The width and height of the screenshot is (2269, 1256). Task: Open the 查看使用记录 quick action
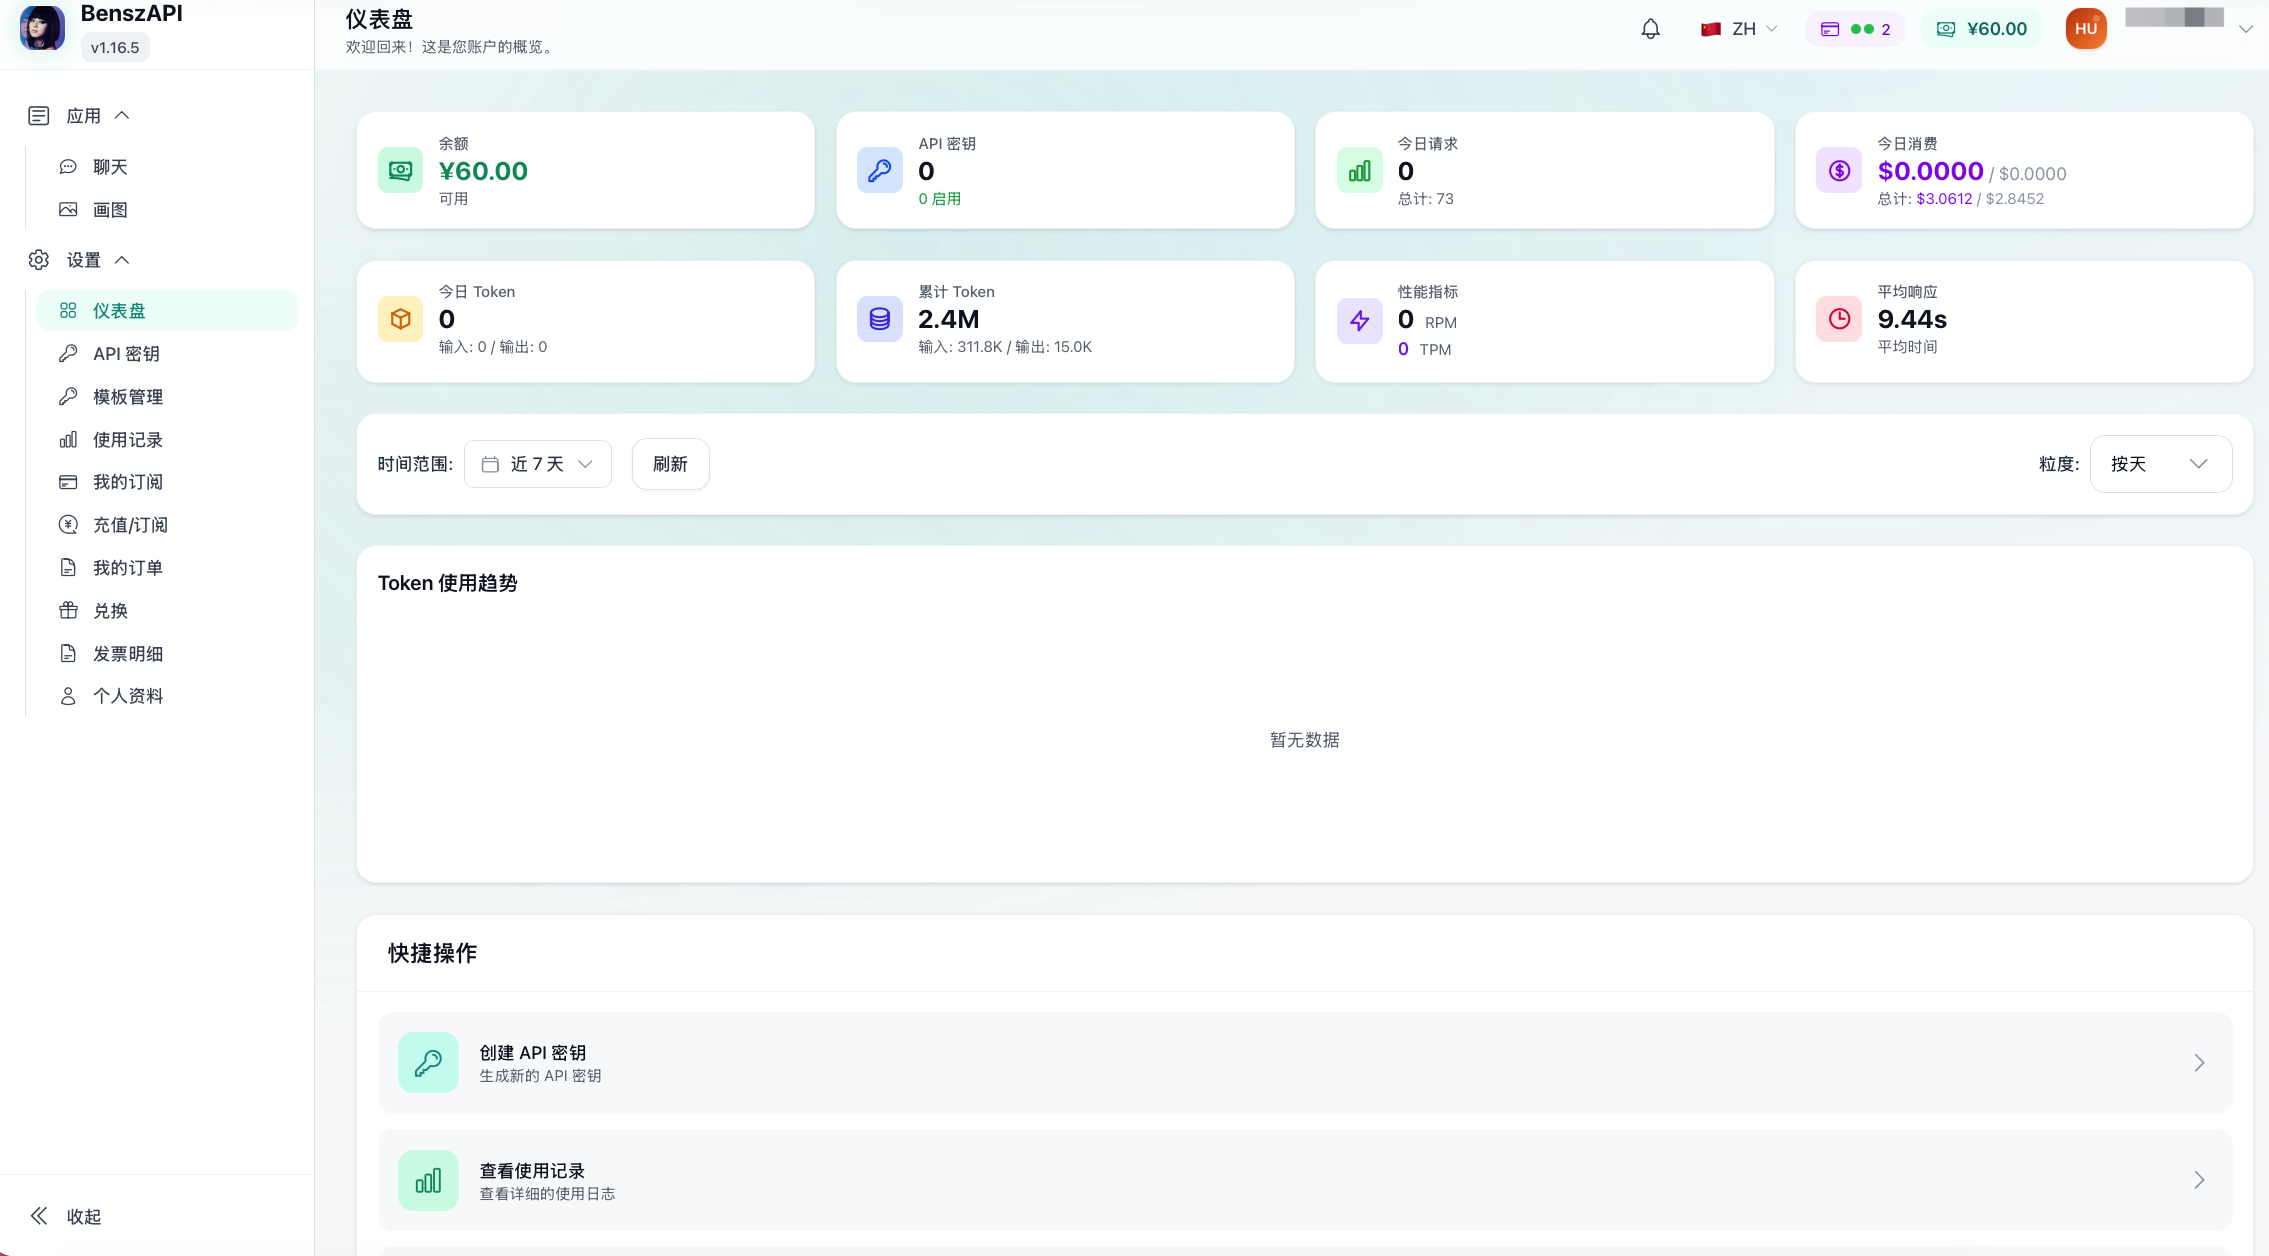click(x=1304, y=1181)
